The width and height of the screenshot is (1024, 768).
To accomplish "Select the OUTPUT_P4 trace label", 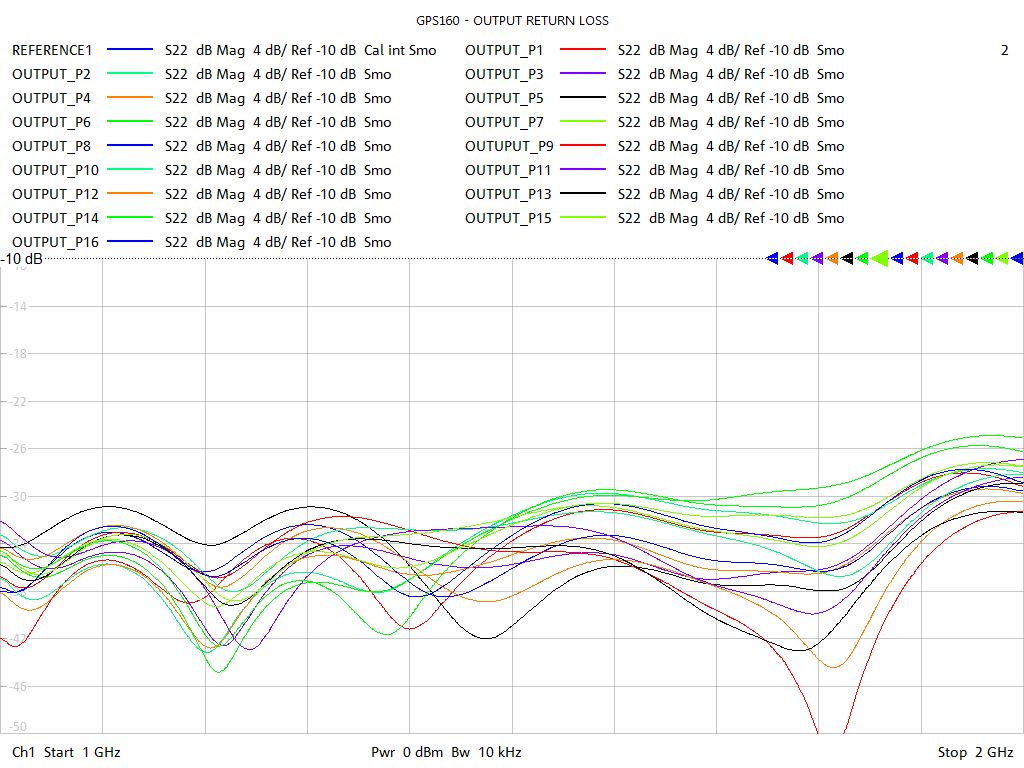I will click(52, 99).
